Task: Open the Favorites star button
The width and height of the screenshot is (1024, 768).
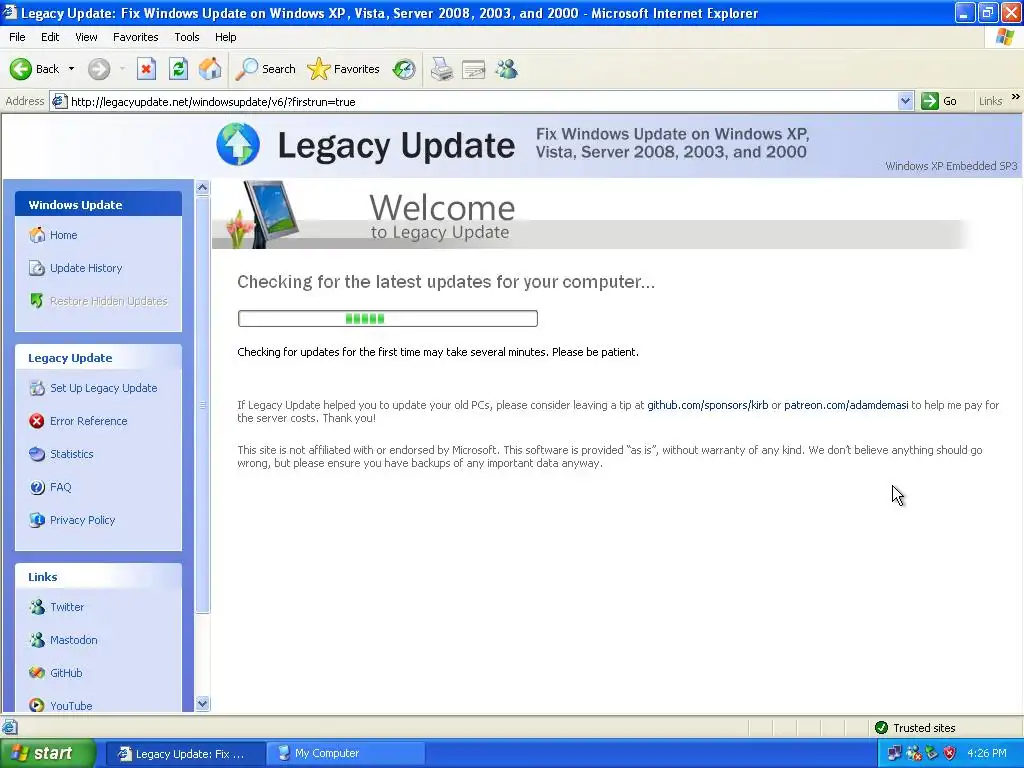Action: point(344,69)
